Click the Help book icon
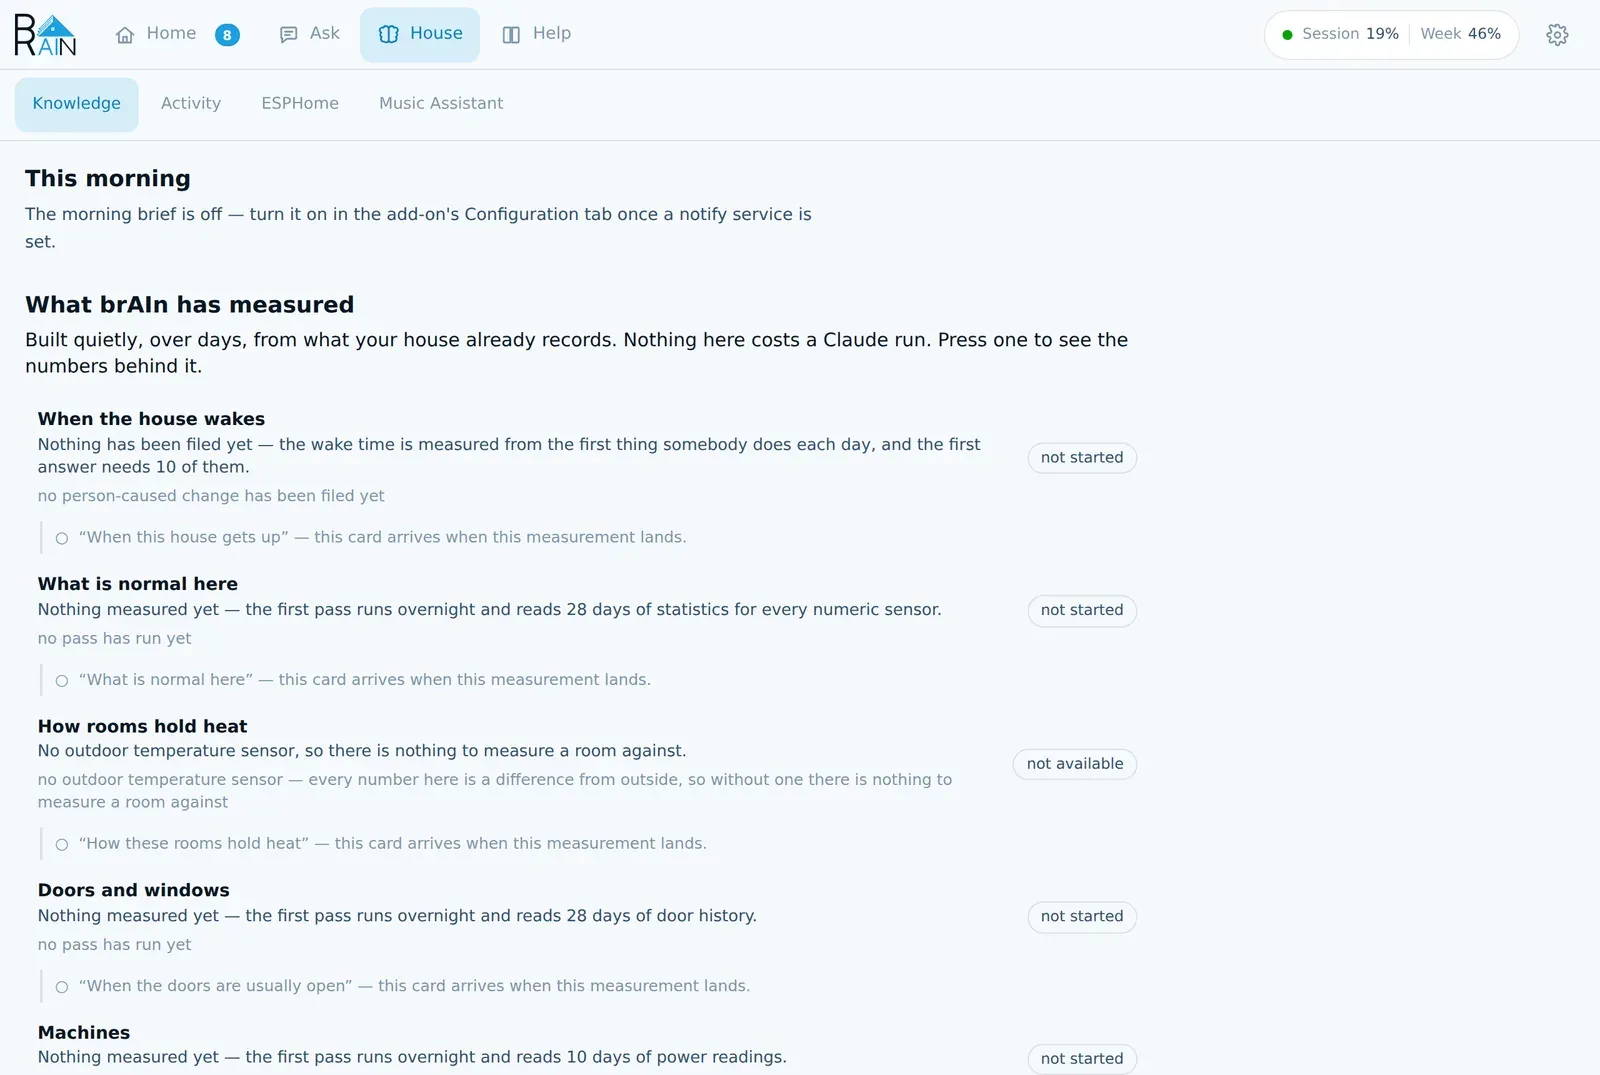The height and width of the screenshot is (1075, 1600). (x=511, y=35)
